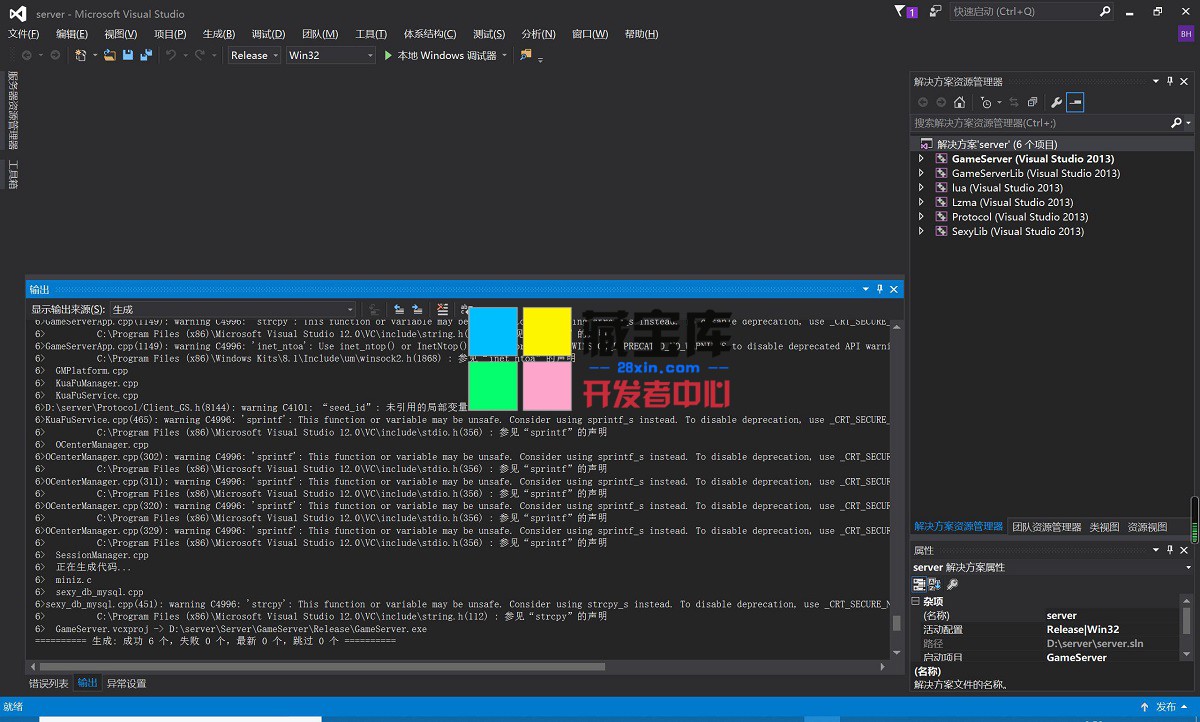Click the Quick Launch magnifier icon

(1105, 12)
